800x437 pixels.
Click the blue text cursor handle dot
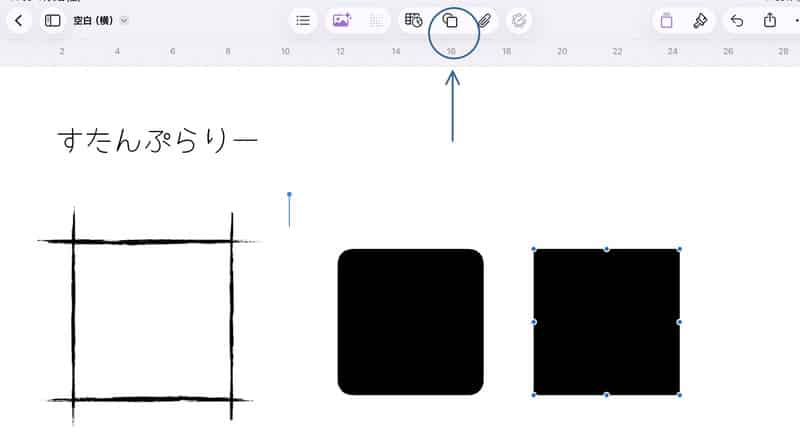289,194
